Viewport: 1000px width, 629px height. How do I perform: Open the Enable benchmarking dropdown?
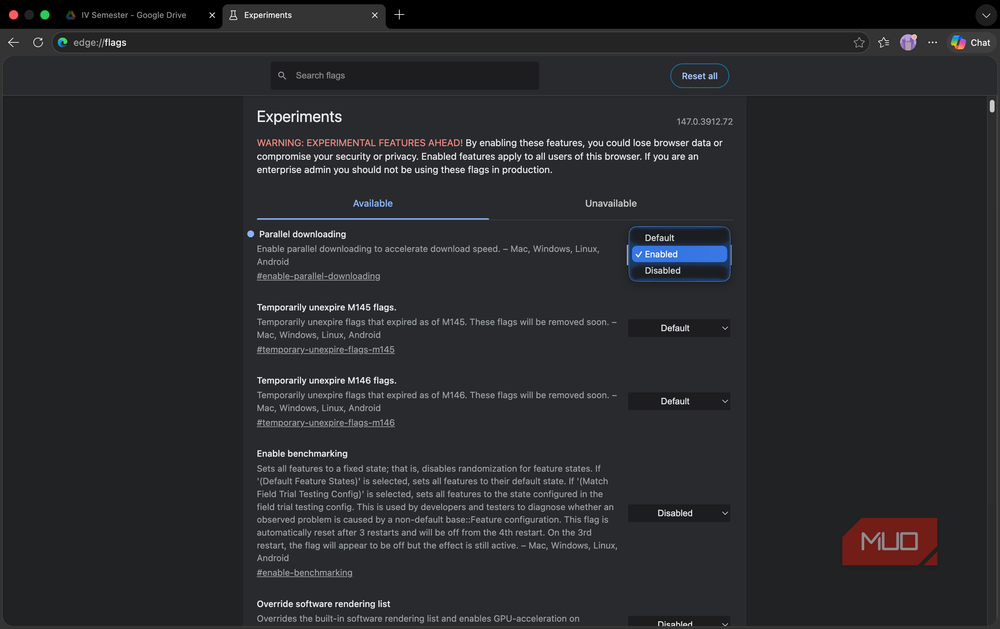(679, 513)
